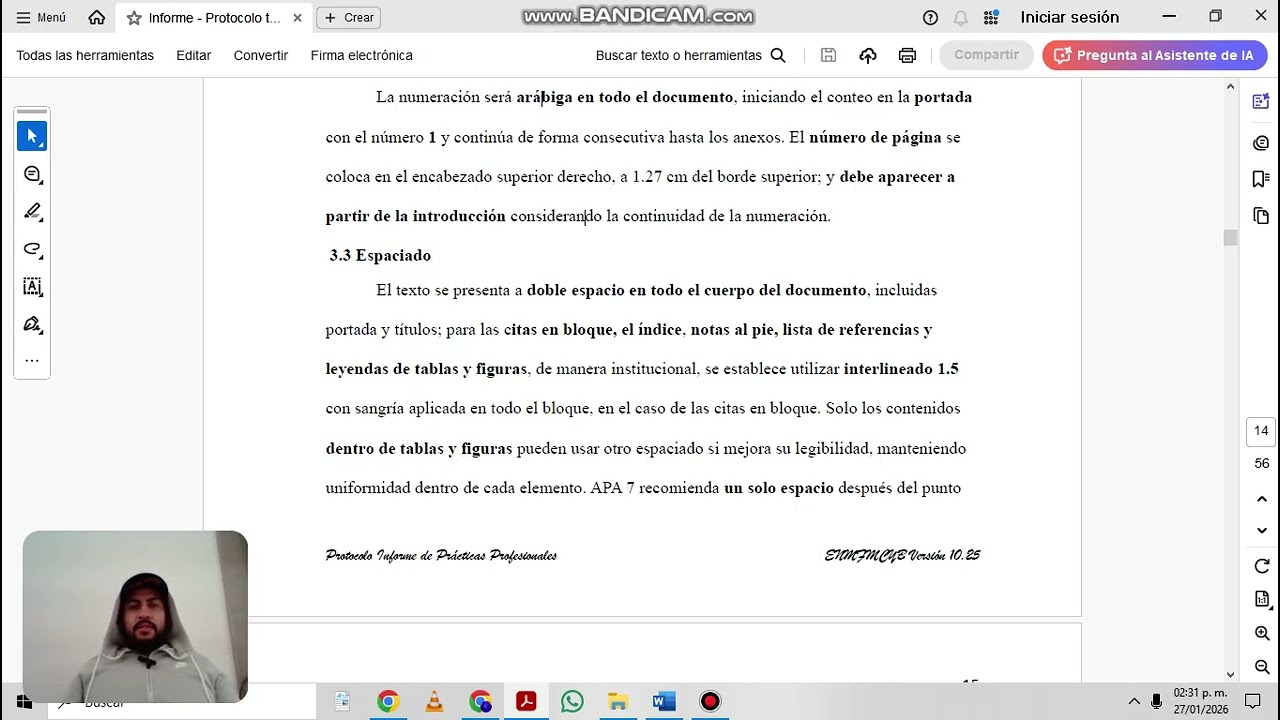Viewport: 1280px width, 720px height.
Task: Go to the Home icon
Action: (x=97, y=18)
